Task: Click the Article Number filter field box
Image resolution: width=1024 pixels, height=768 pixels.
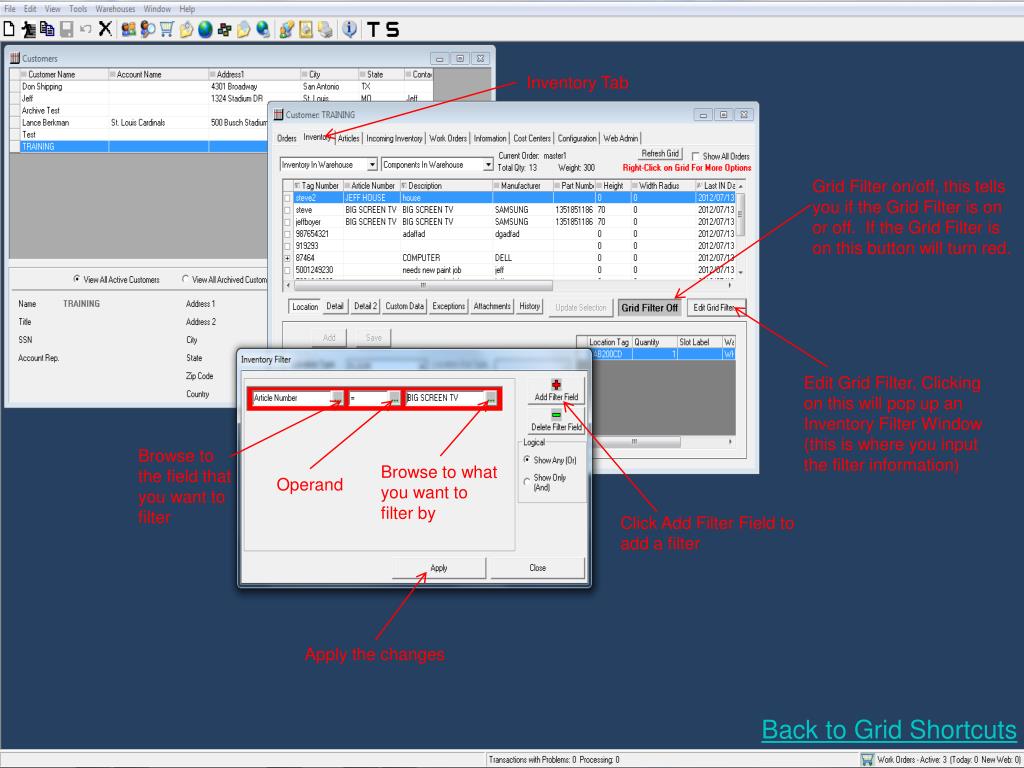Action: [292, 398]
